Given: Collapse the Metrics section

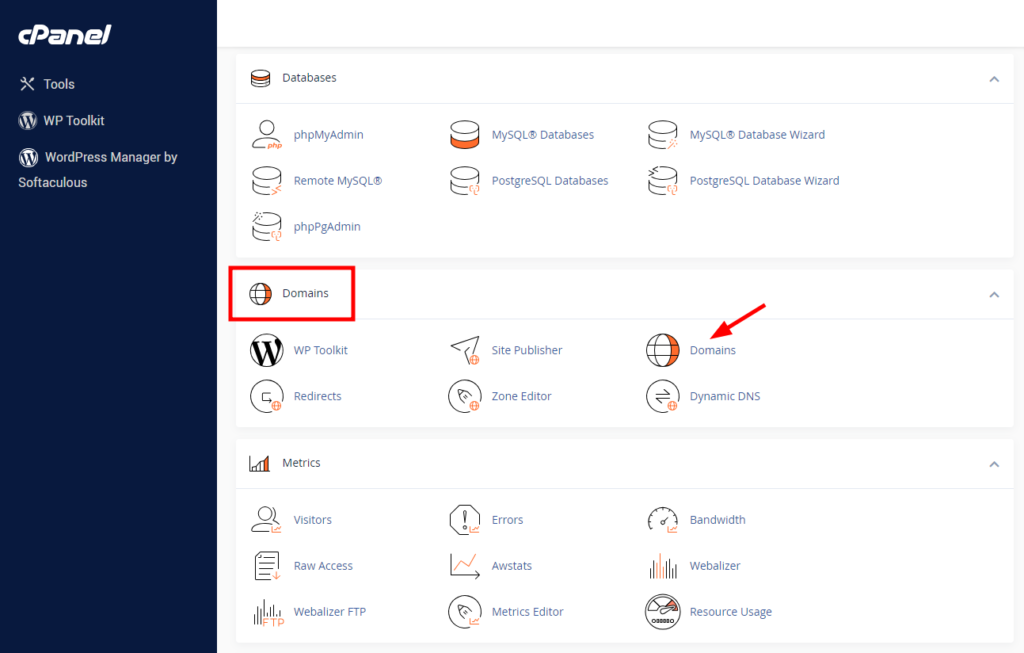Looking at the screenshot, I should pyautogui.click(x=994, y=464).
